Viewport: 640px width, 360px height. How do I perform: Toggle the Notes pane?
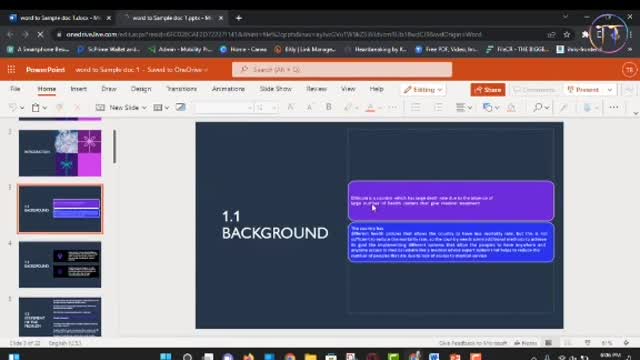tap(526, 343)
